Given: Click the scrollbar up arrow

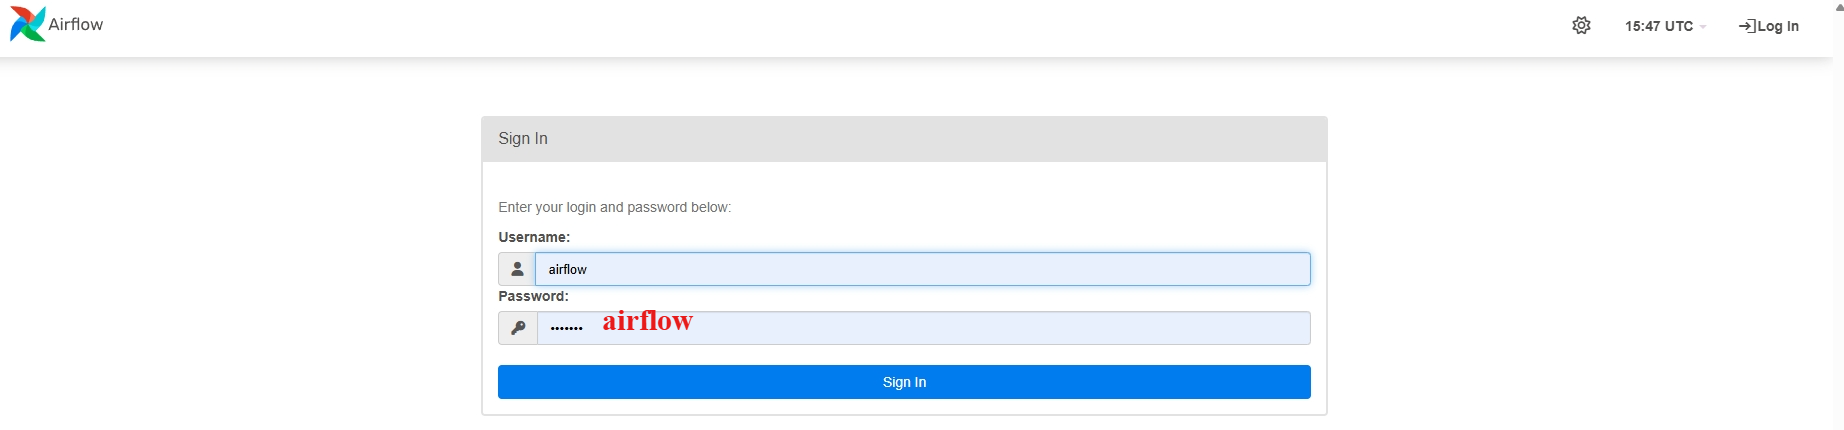Looking at the screenshot, I should coord(1838,5).
